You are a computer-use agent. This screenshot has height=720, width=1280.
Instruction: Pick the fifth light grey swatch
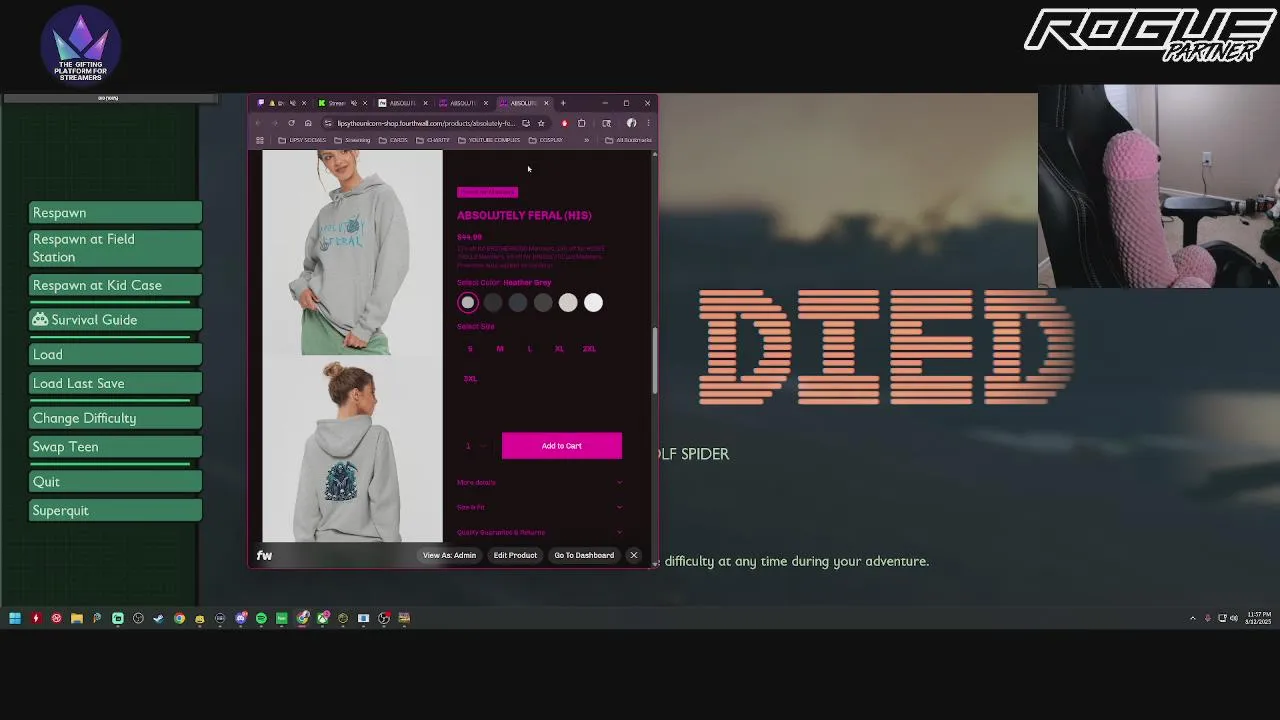click(568, 303)
